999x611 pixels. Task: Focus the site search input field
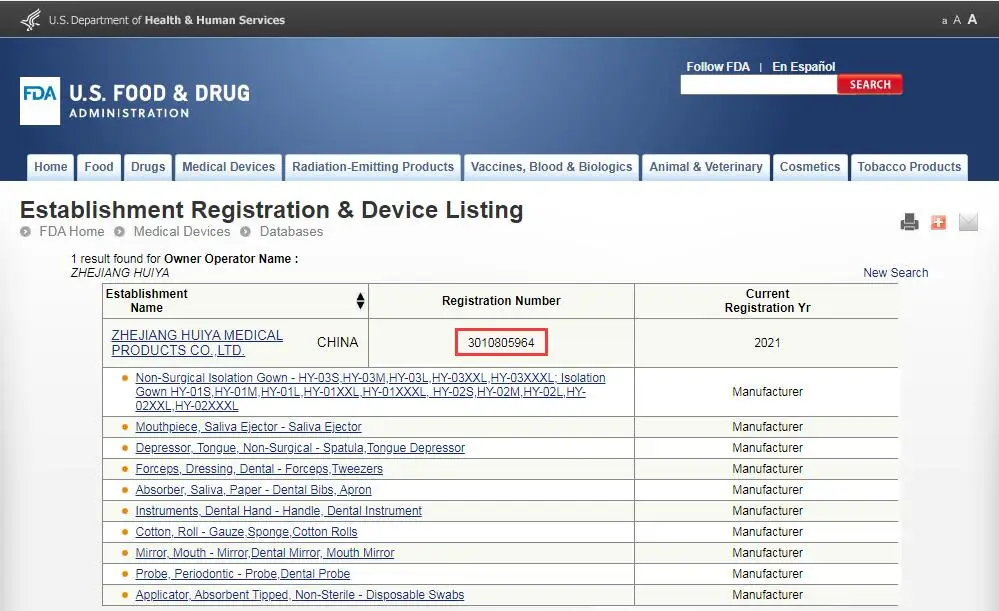759,85
